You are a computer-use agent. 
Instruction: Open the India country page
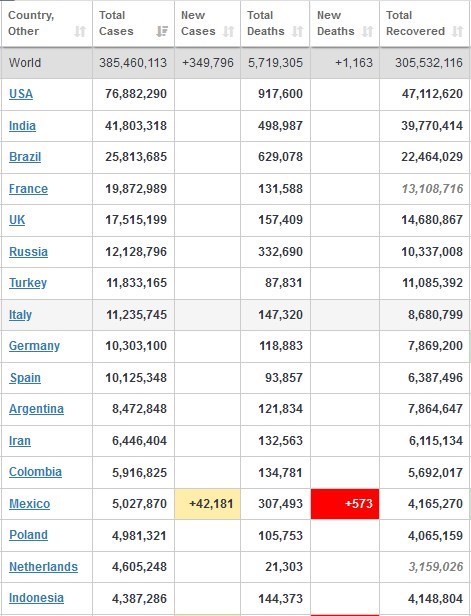coord(22,126)
